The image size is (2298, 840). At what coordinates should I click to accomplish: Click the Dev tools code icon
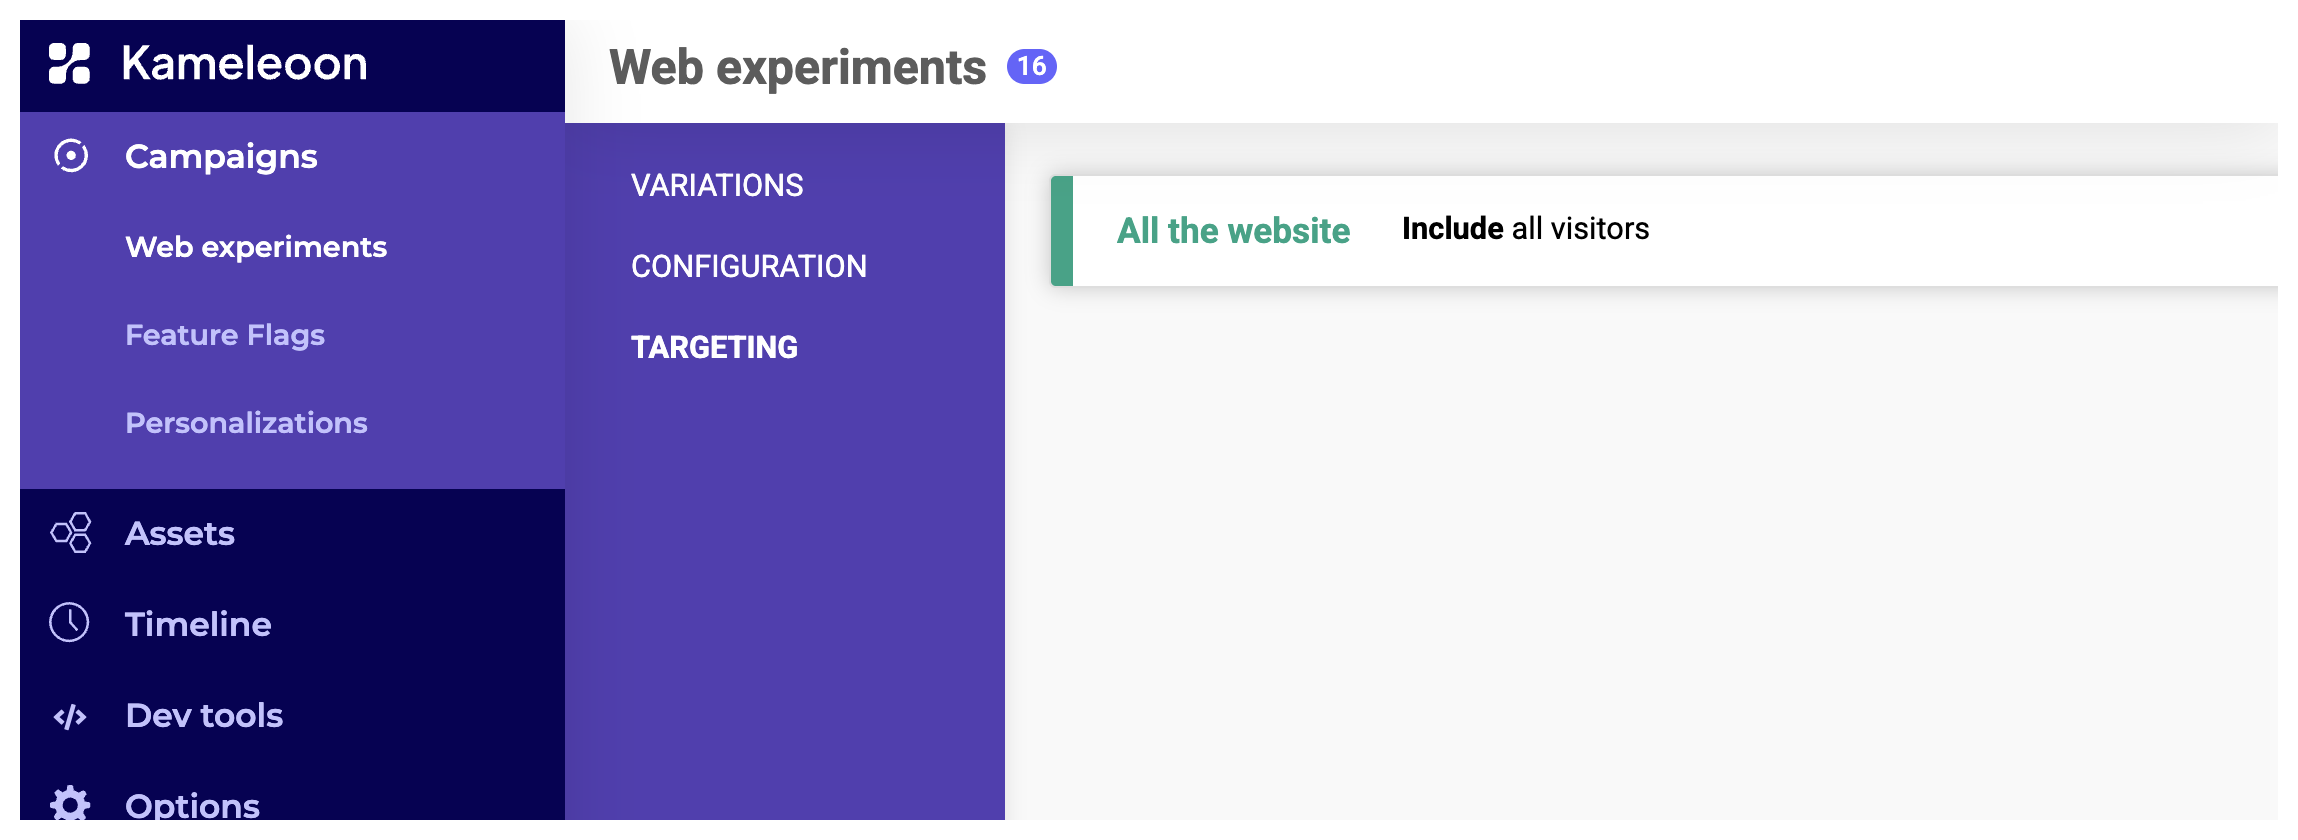click(70, 716)
